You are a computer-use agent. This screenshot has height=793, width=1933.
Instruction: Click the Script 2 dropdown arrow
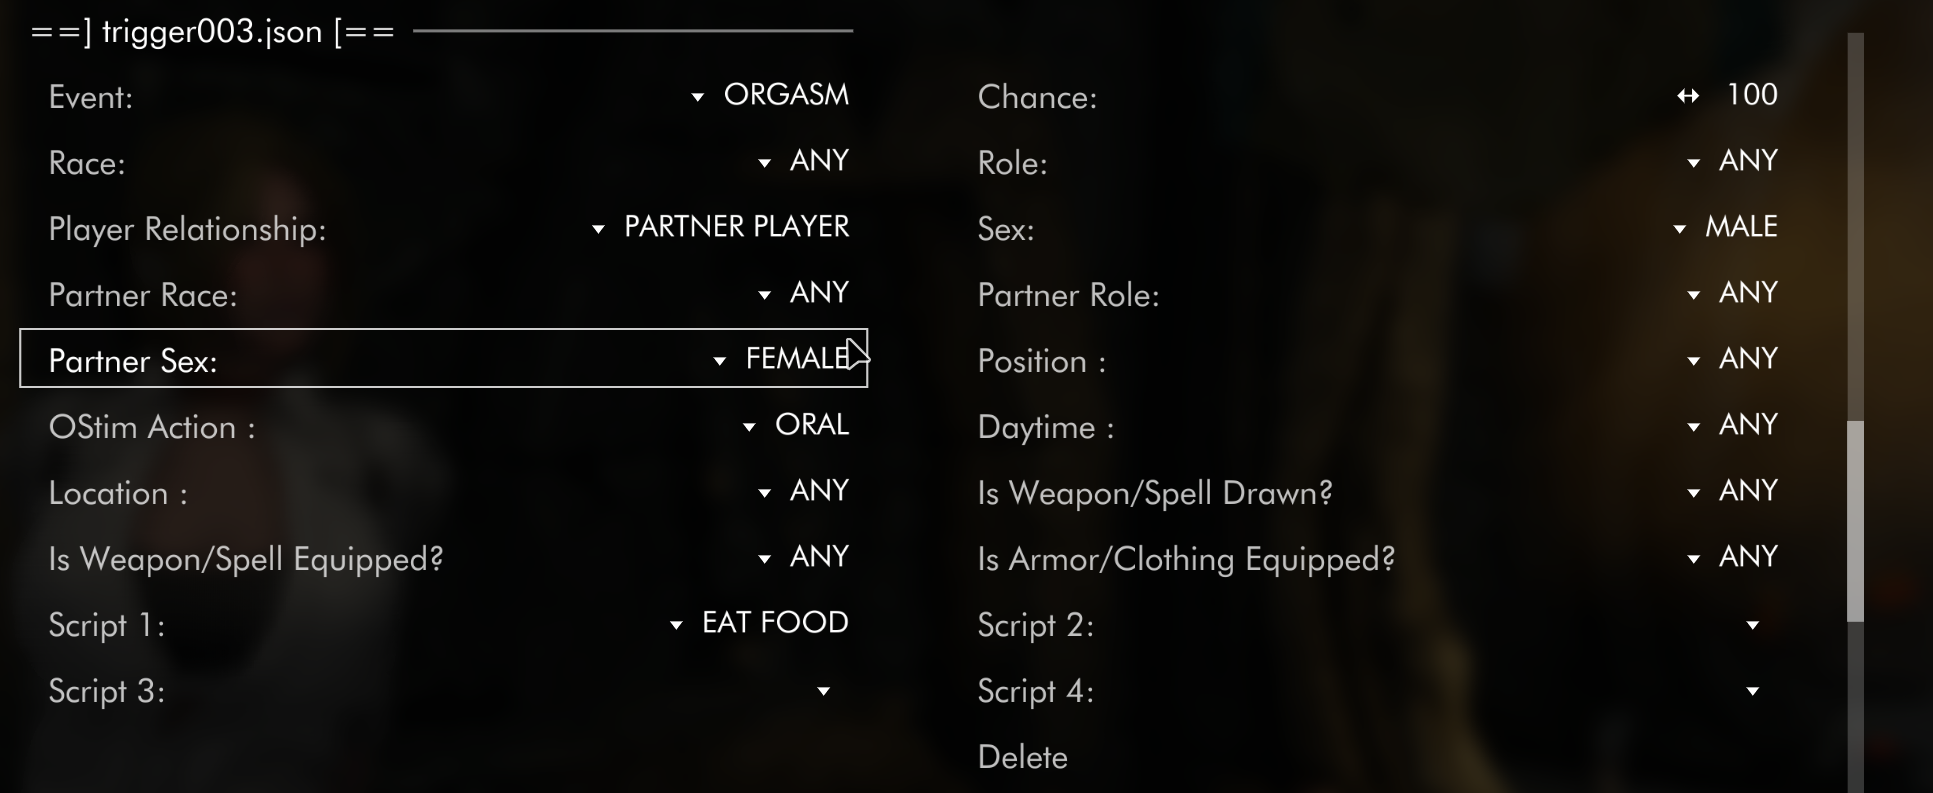pyautogui.click(x=1752, y=625)
